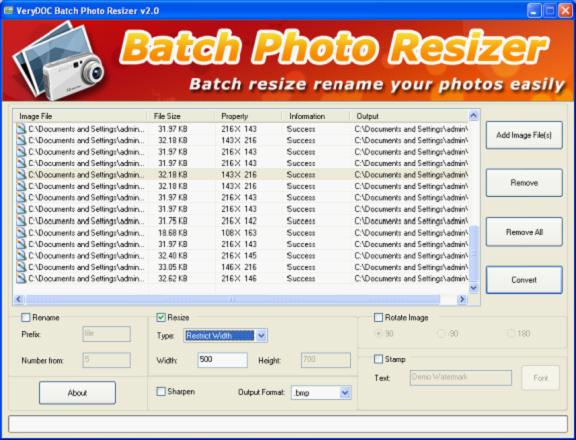Viewport: 576px width, 440px height.
Task: Click the file icon of the highlighted row
Action: click(21, 174)
